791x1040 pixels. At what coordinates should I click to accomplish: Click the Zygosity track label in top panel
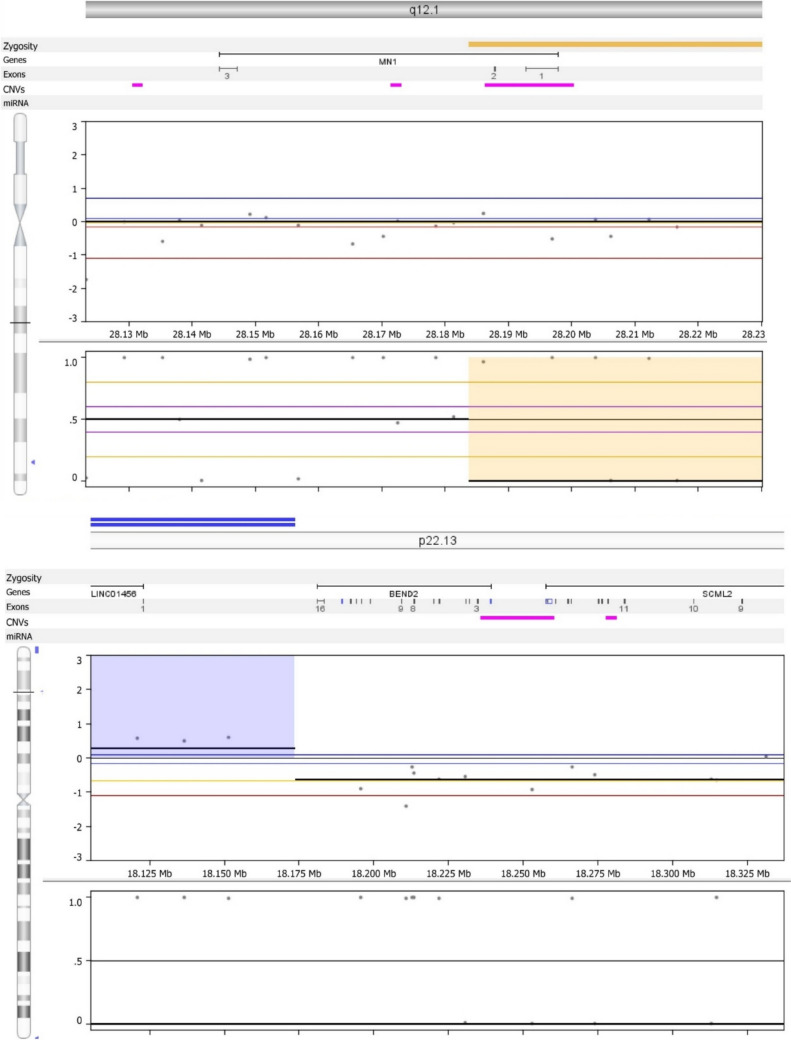click(x=21, y=46)
